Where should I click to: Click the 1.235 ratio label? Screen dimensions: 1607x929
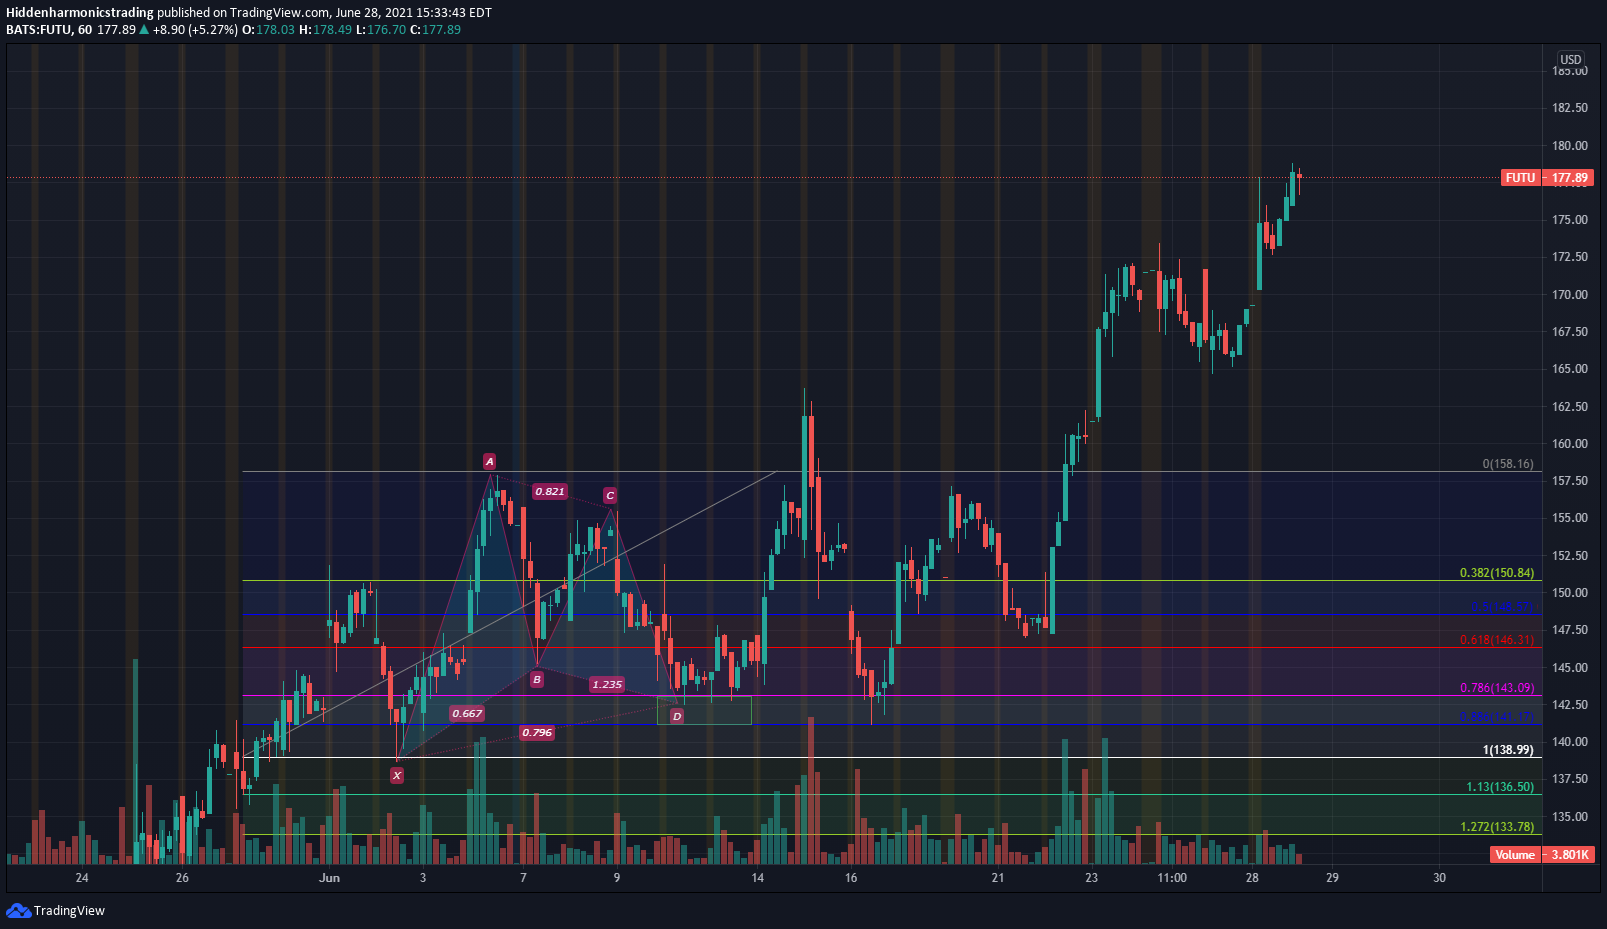(607, 684)
